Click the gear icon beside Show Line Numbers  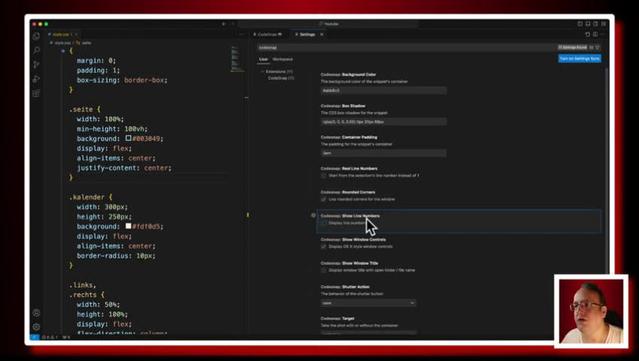click(313, 216)
